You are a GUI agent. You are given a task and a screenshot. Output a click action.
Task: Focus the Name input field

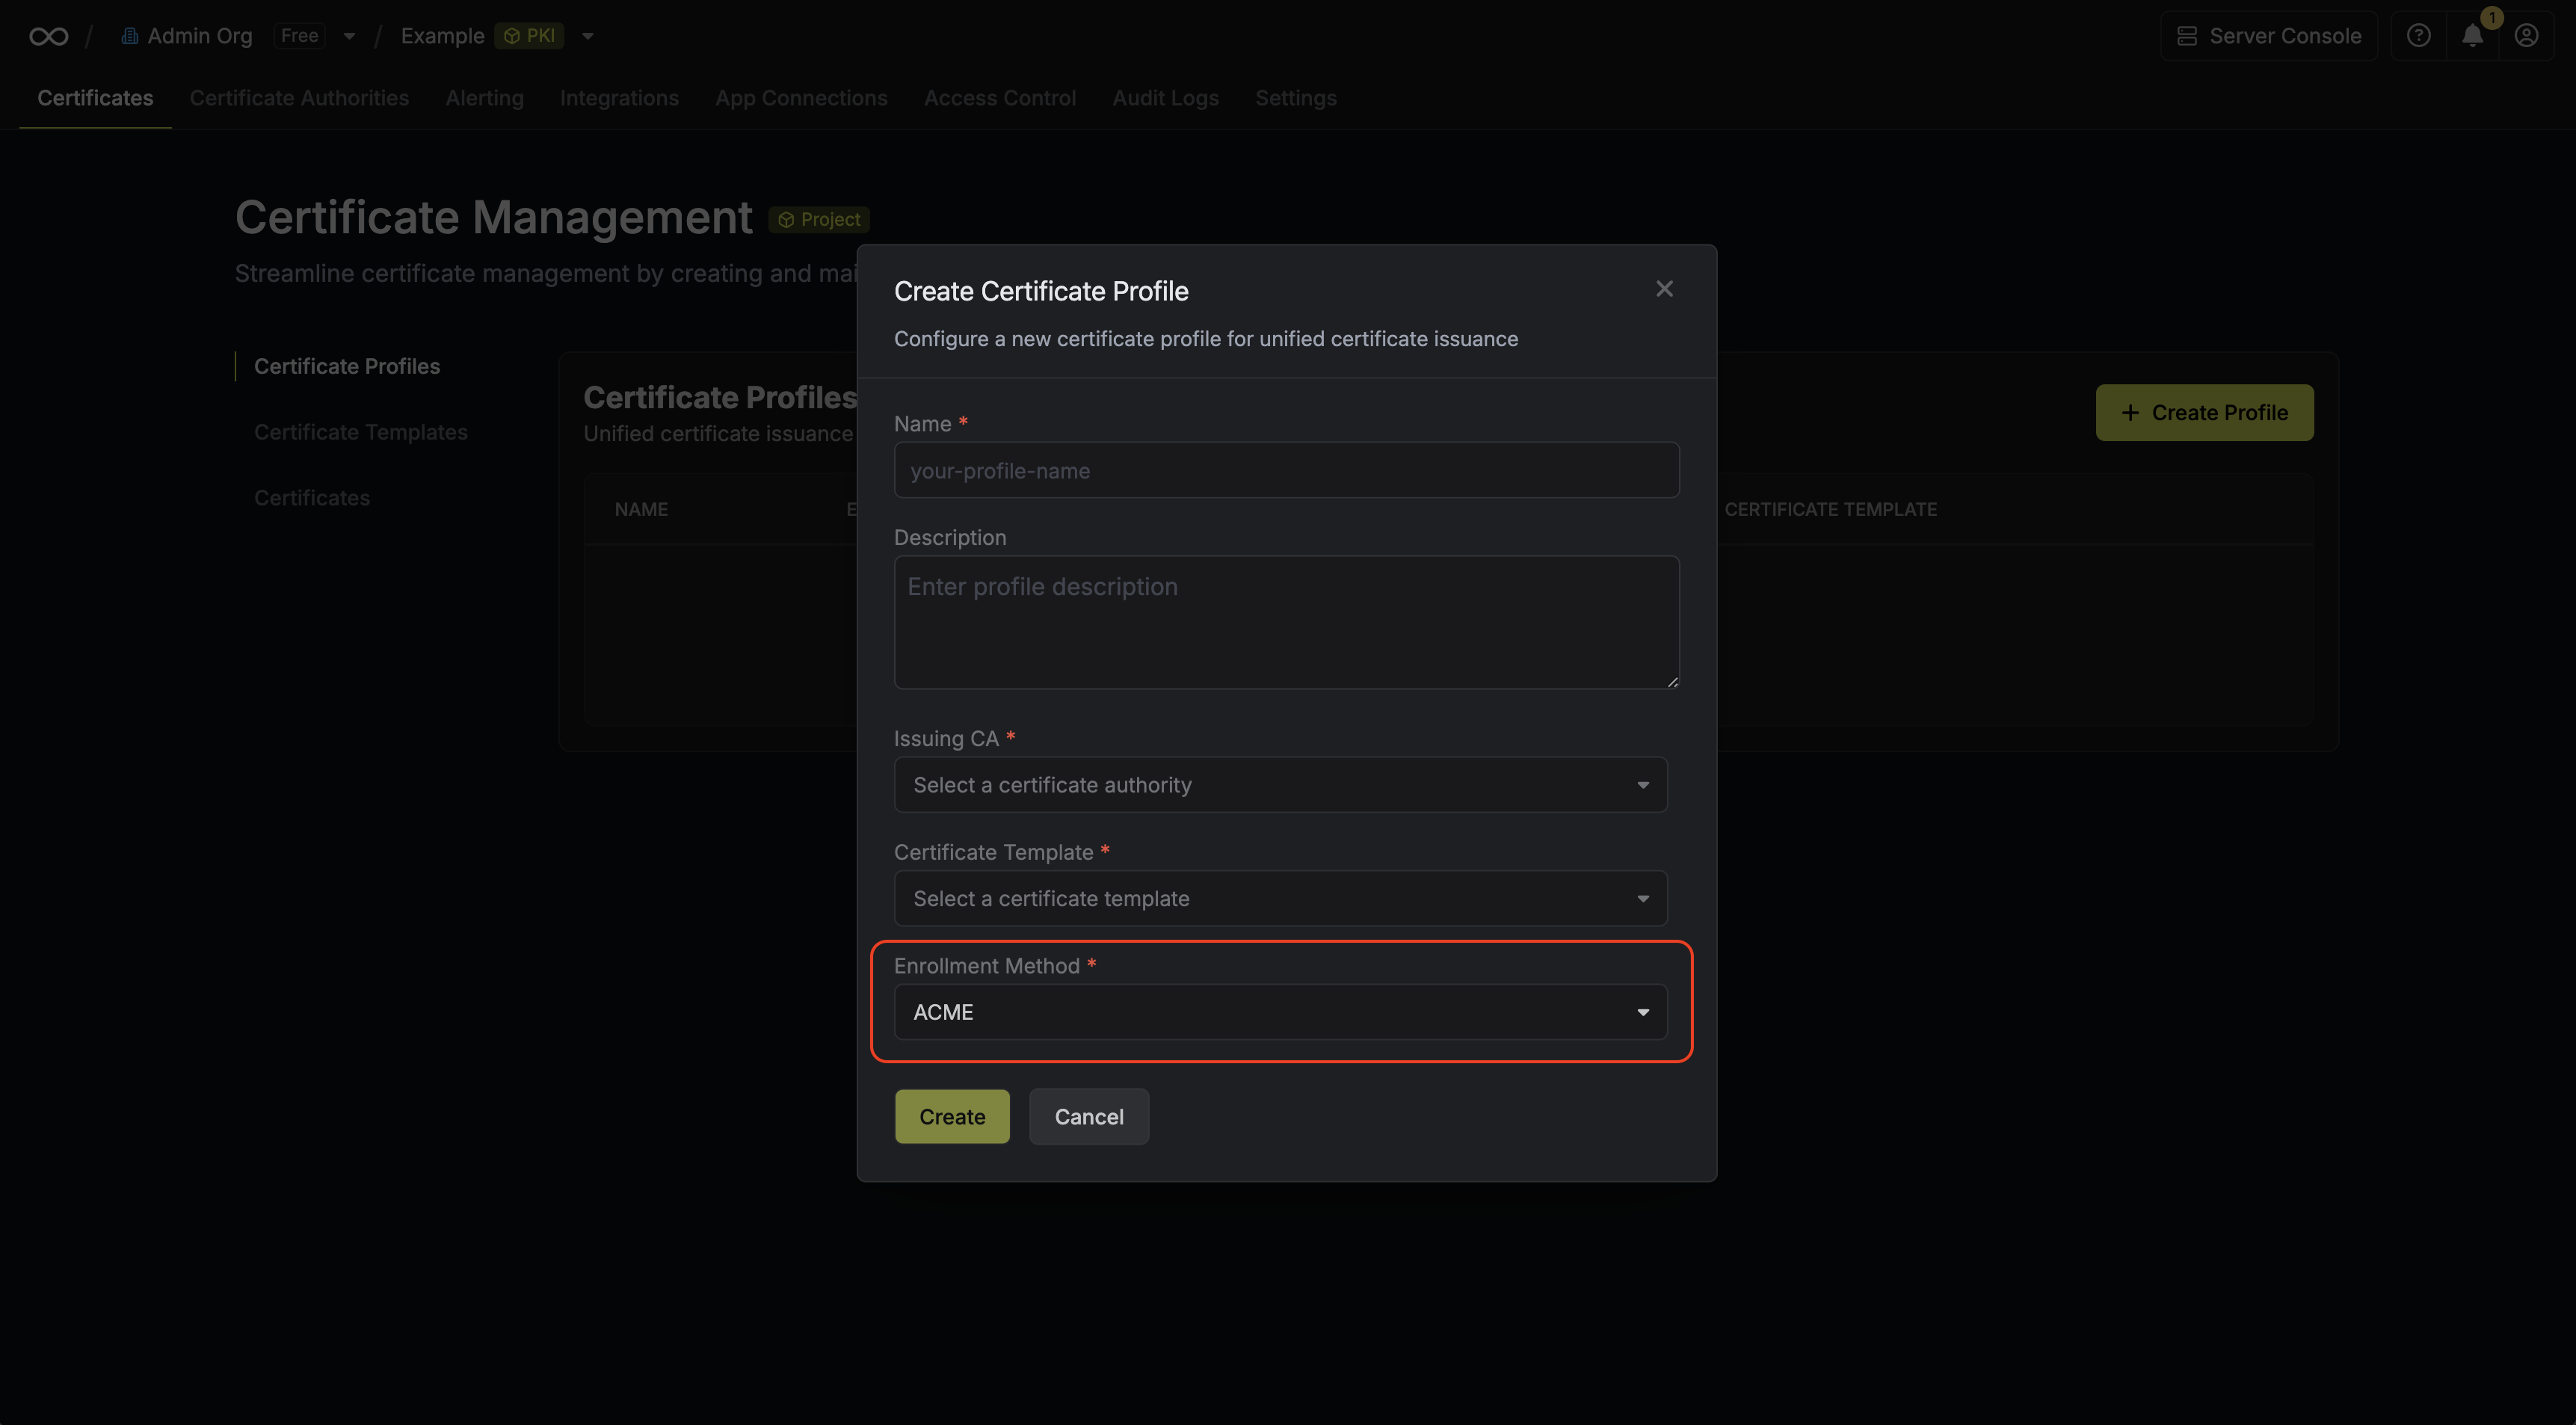point(1286,470)
